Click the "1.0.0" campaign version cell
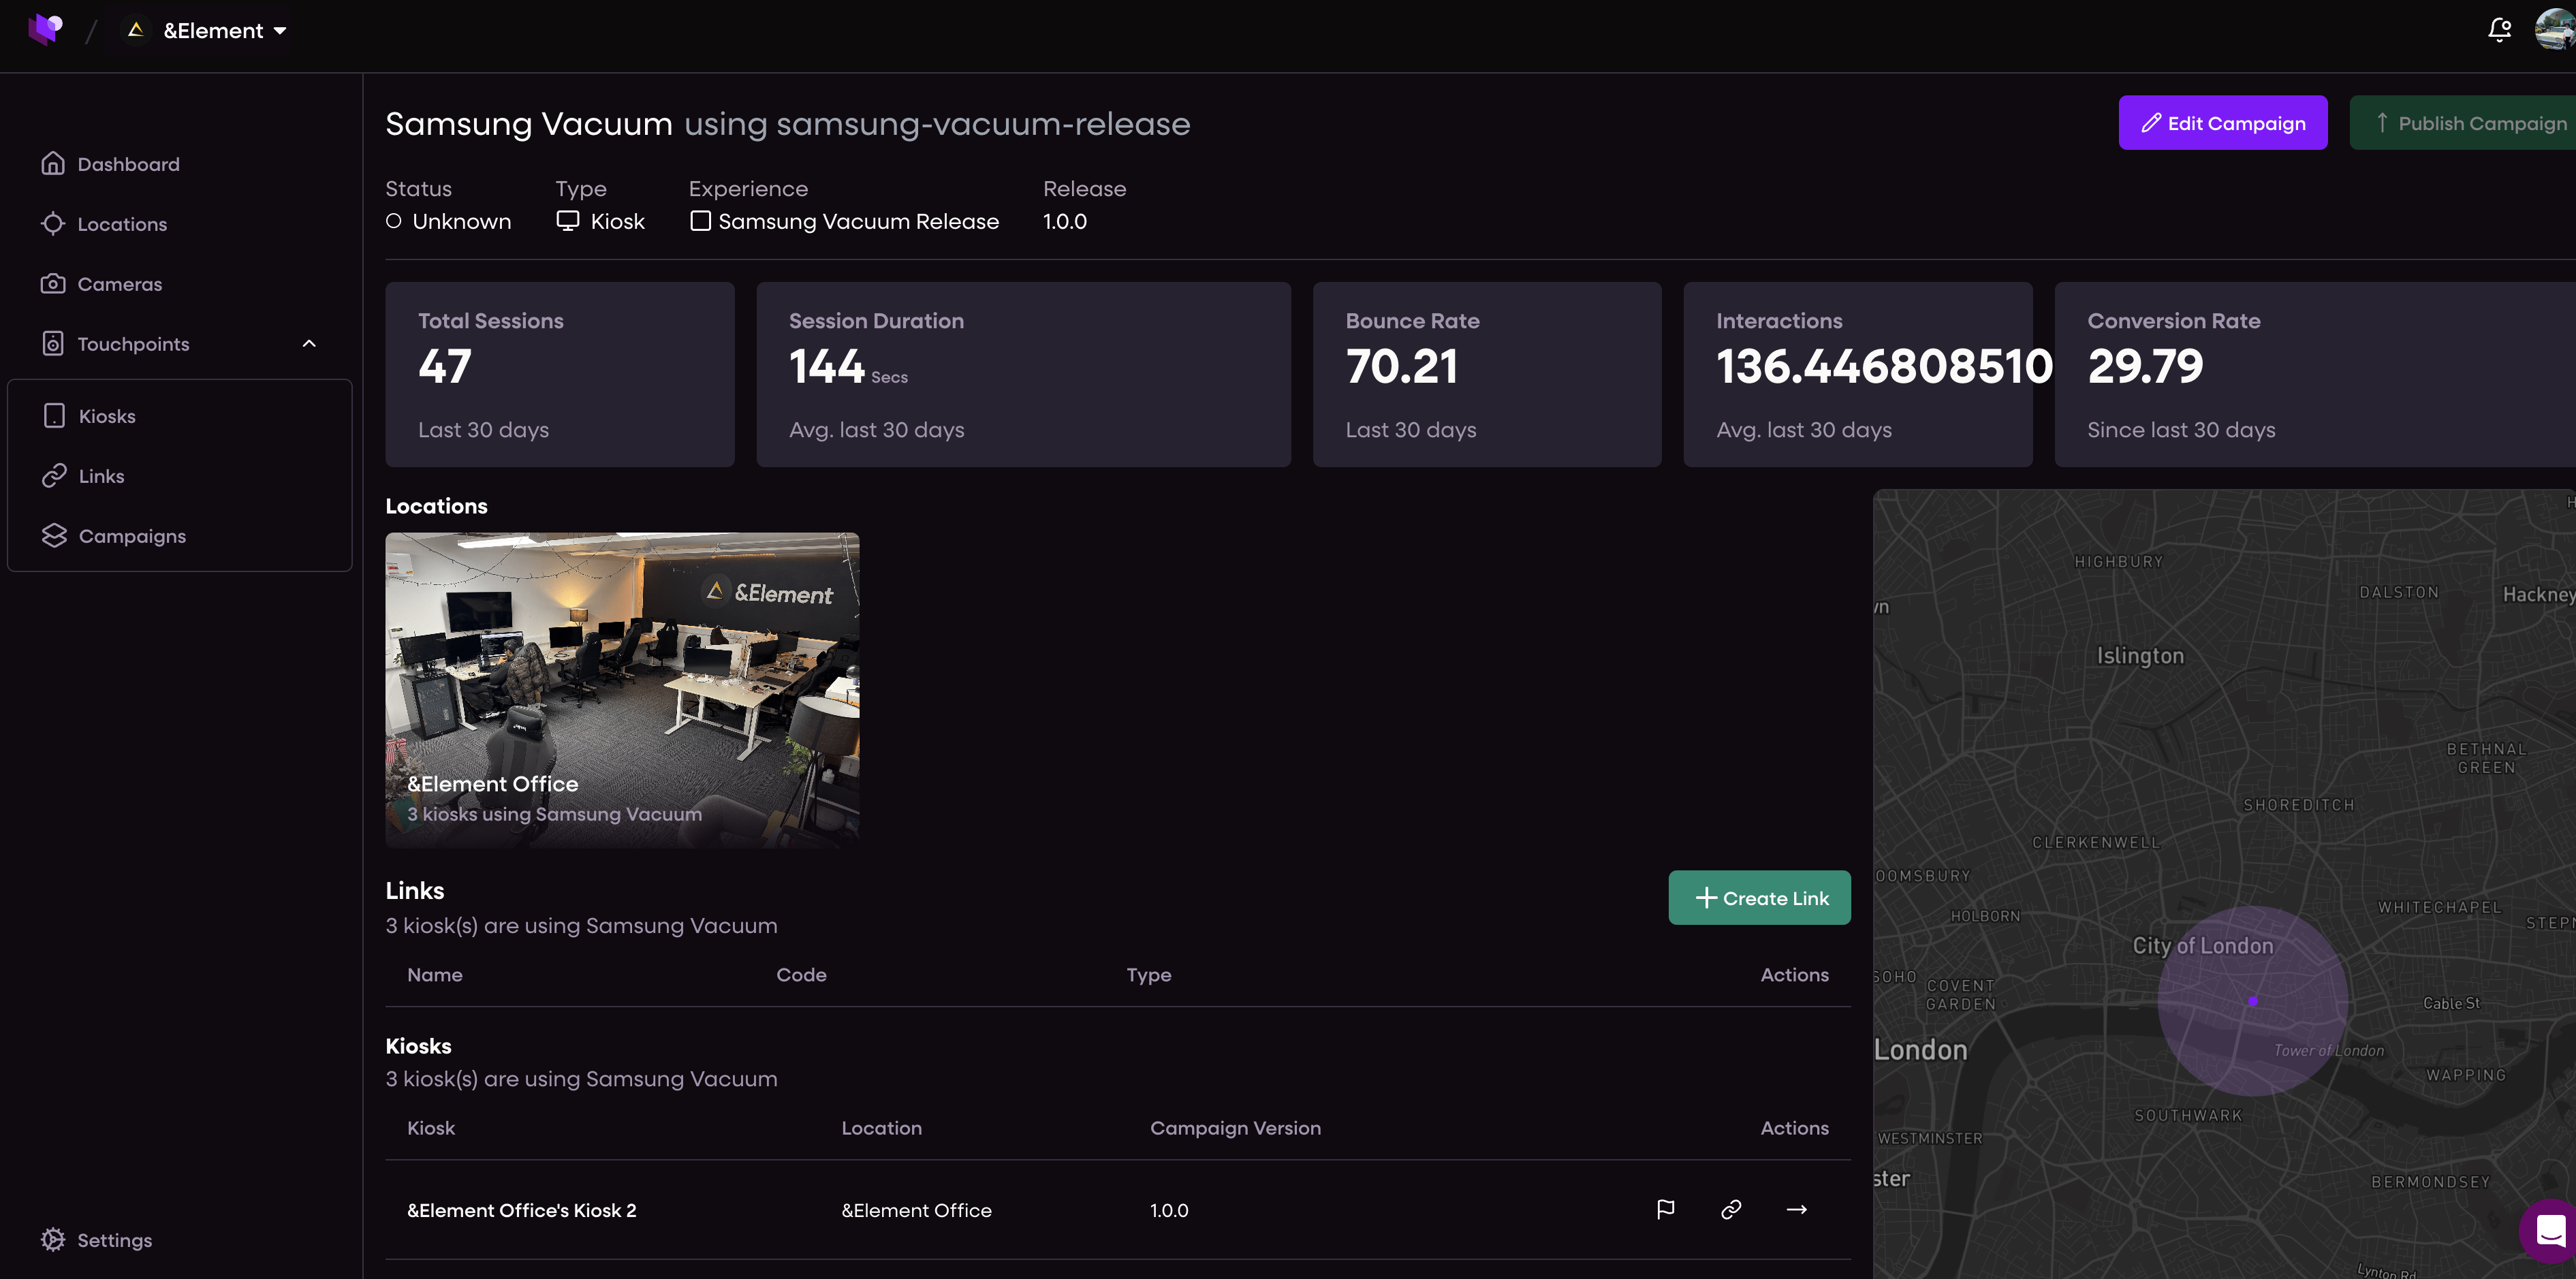Image resolution: width=2576 pixels, height=1279 pixels. coord(1169,1210)
